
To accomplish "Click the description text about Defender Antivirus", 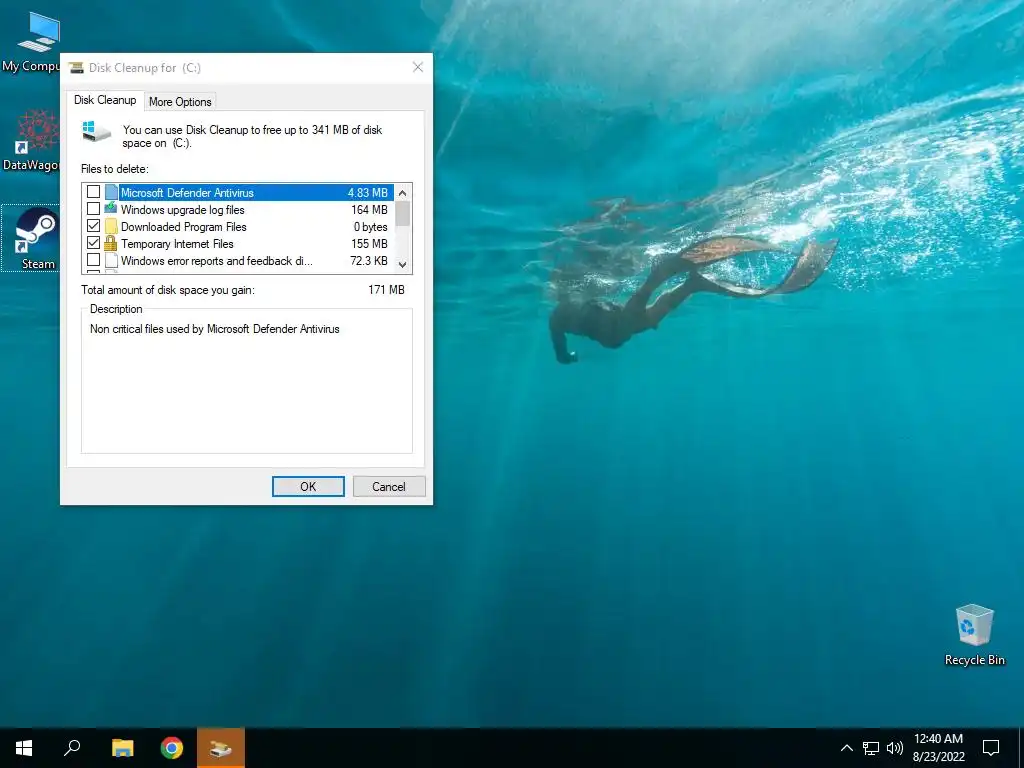I will click(x=215, y=329).
